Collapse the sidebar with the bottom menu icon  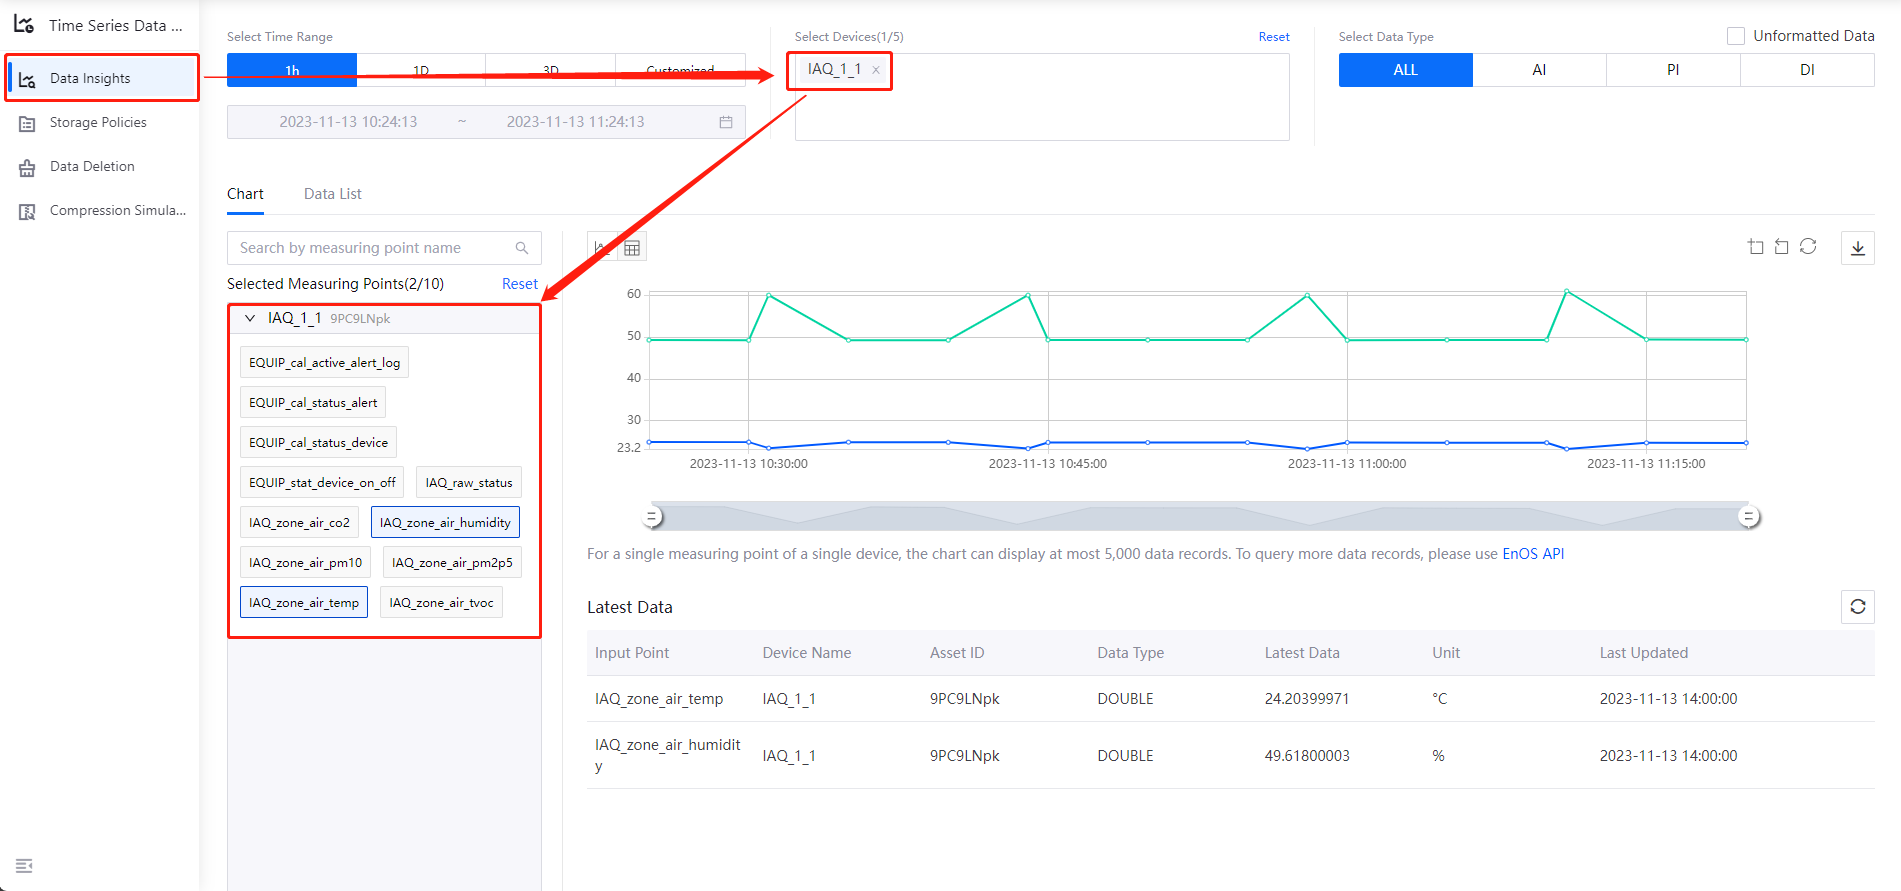[x=24, y=866]
